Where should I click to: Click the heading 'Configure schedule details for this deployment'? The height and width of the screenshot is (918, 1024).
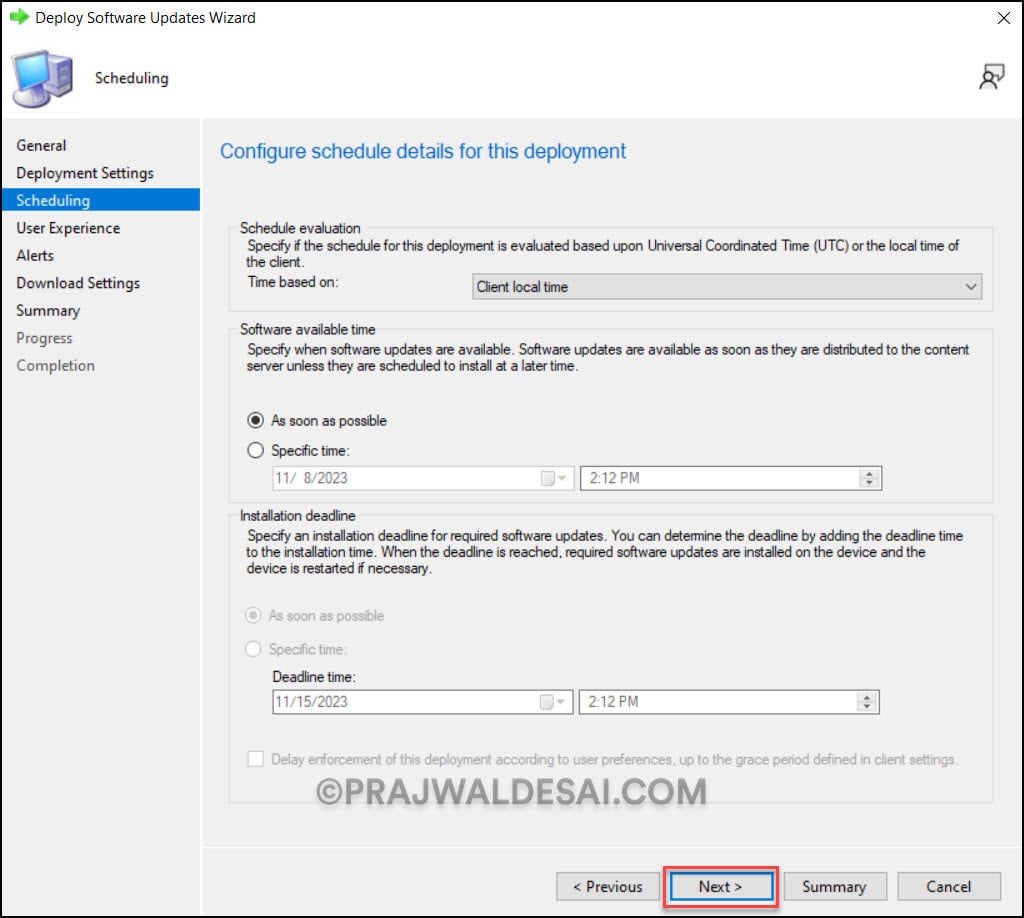pos(423,151)
